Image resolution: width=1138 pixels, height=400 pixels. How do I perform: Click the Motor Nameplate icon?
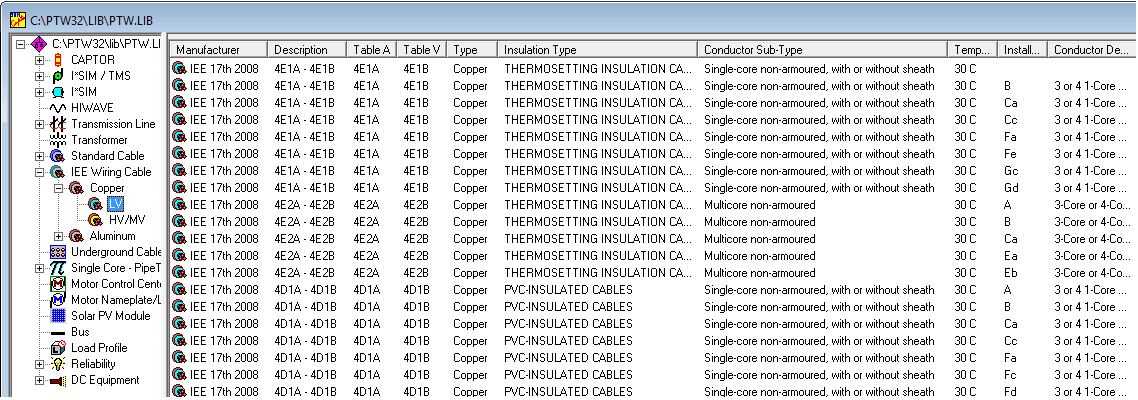58,300
